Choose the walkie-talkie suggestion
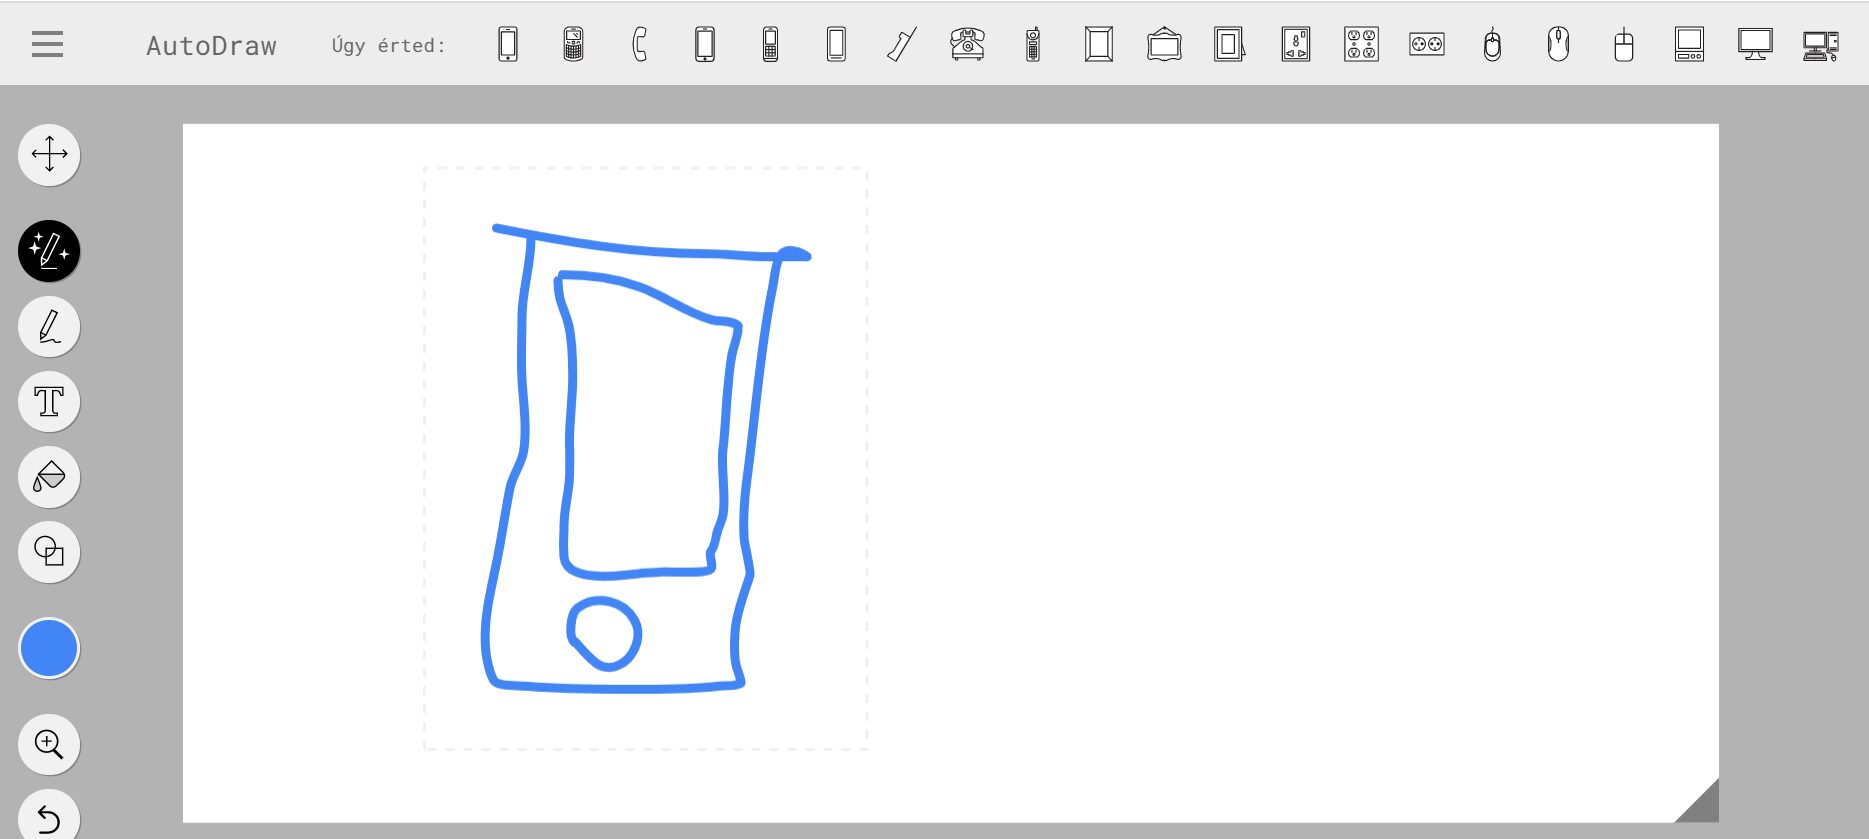Screen dimensions: 1869x839 (x=1033, y=45)
